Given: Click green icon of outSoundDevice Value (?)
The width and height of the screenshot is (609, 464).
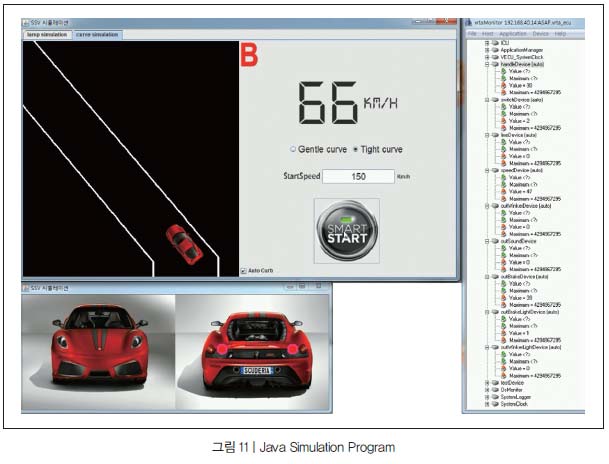Looking at the screenshot, I should 503,248.
